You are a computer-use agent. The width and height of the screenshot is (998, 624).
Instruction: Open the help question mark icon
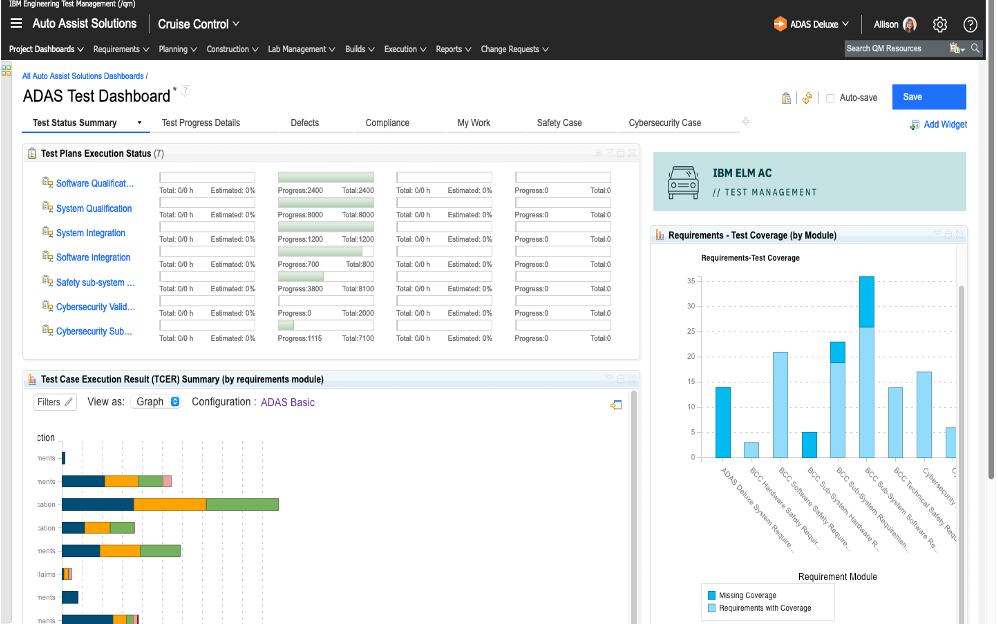(x=970, y=25)
